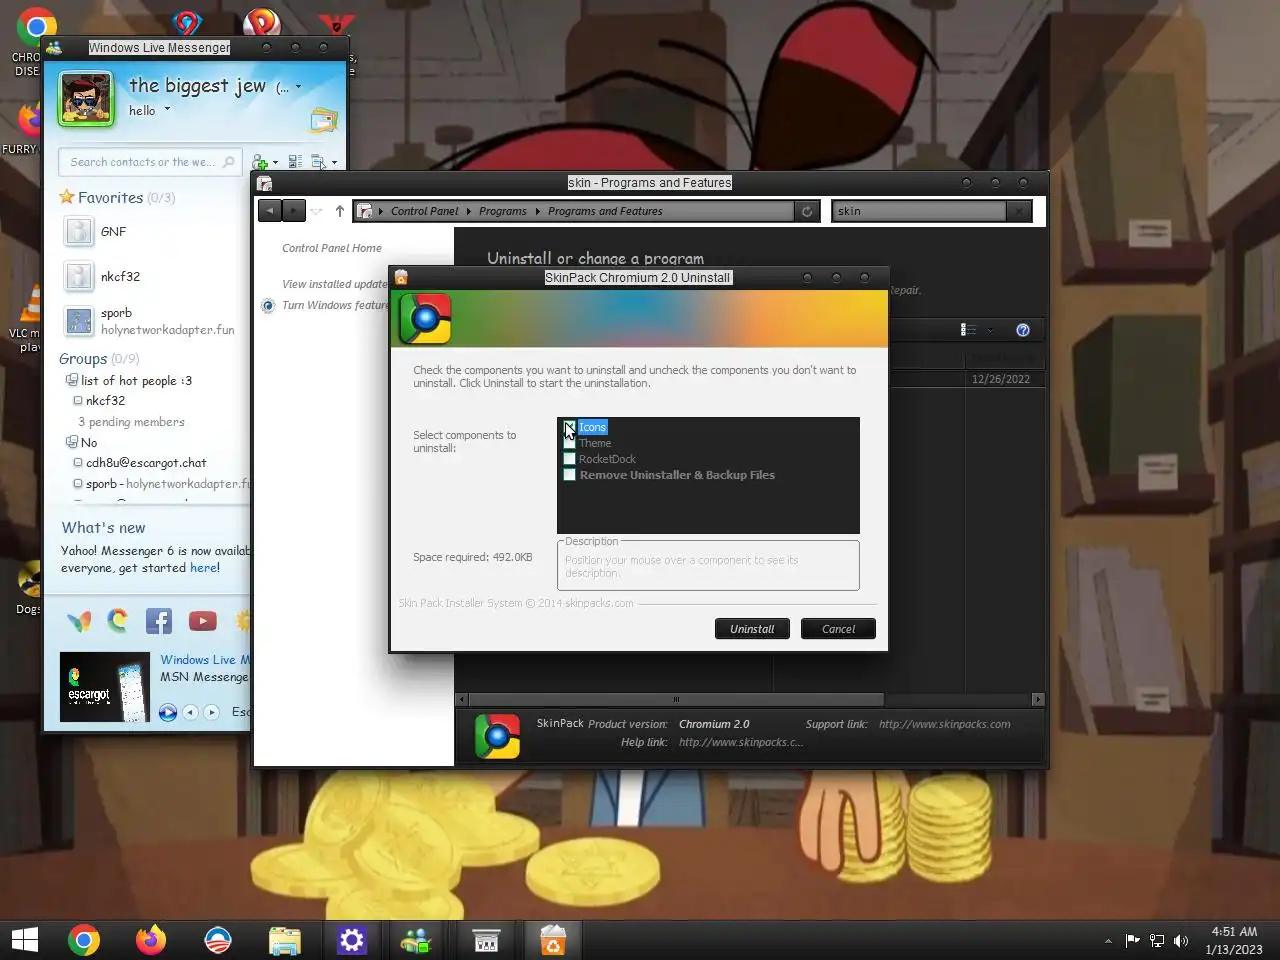The height and width of the screenshot is (960, 1280).
Task: Click SkinPack icon in details pane
Action: click(497, 736)
